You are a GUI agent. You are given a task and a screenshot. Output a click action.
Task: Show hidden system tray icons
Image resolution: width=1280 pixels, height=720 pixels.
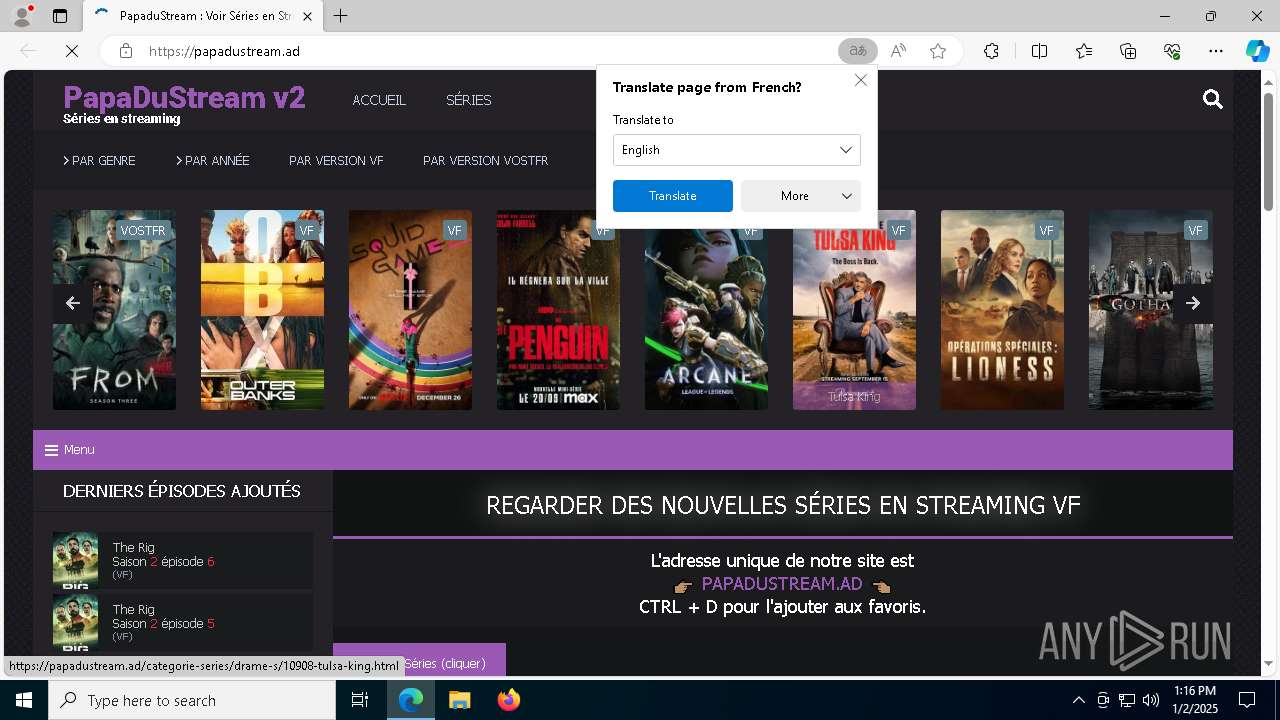1078,700
